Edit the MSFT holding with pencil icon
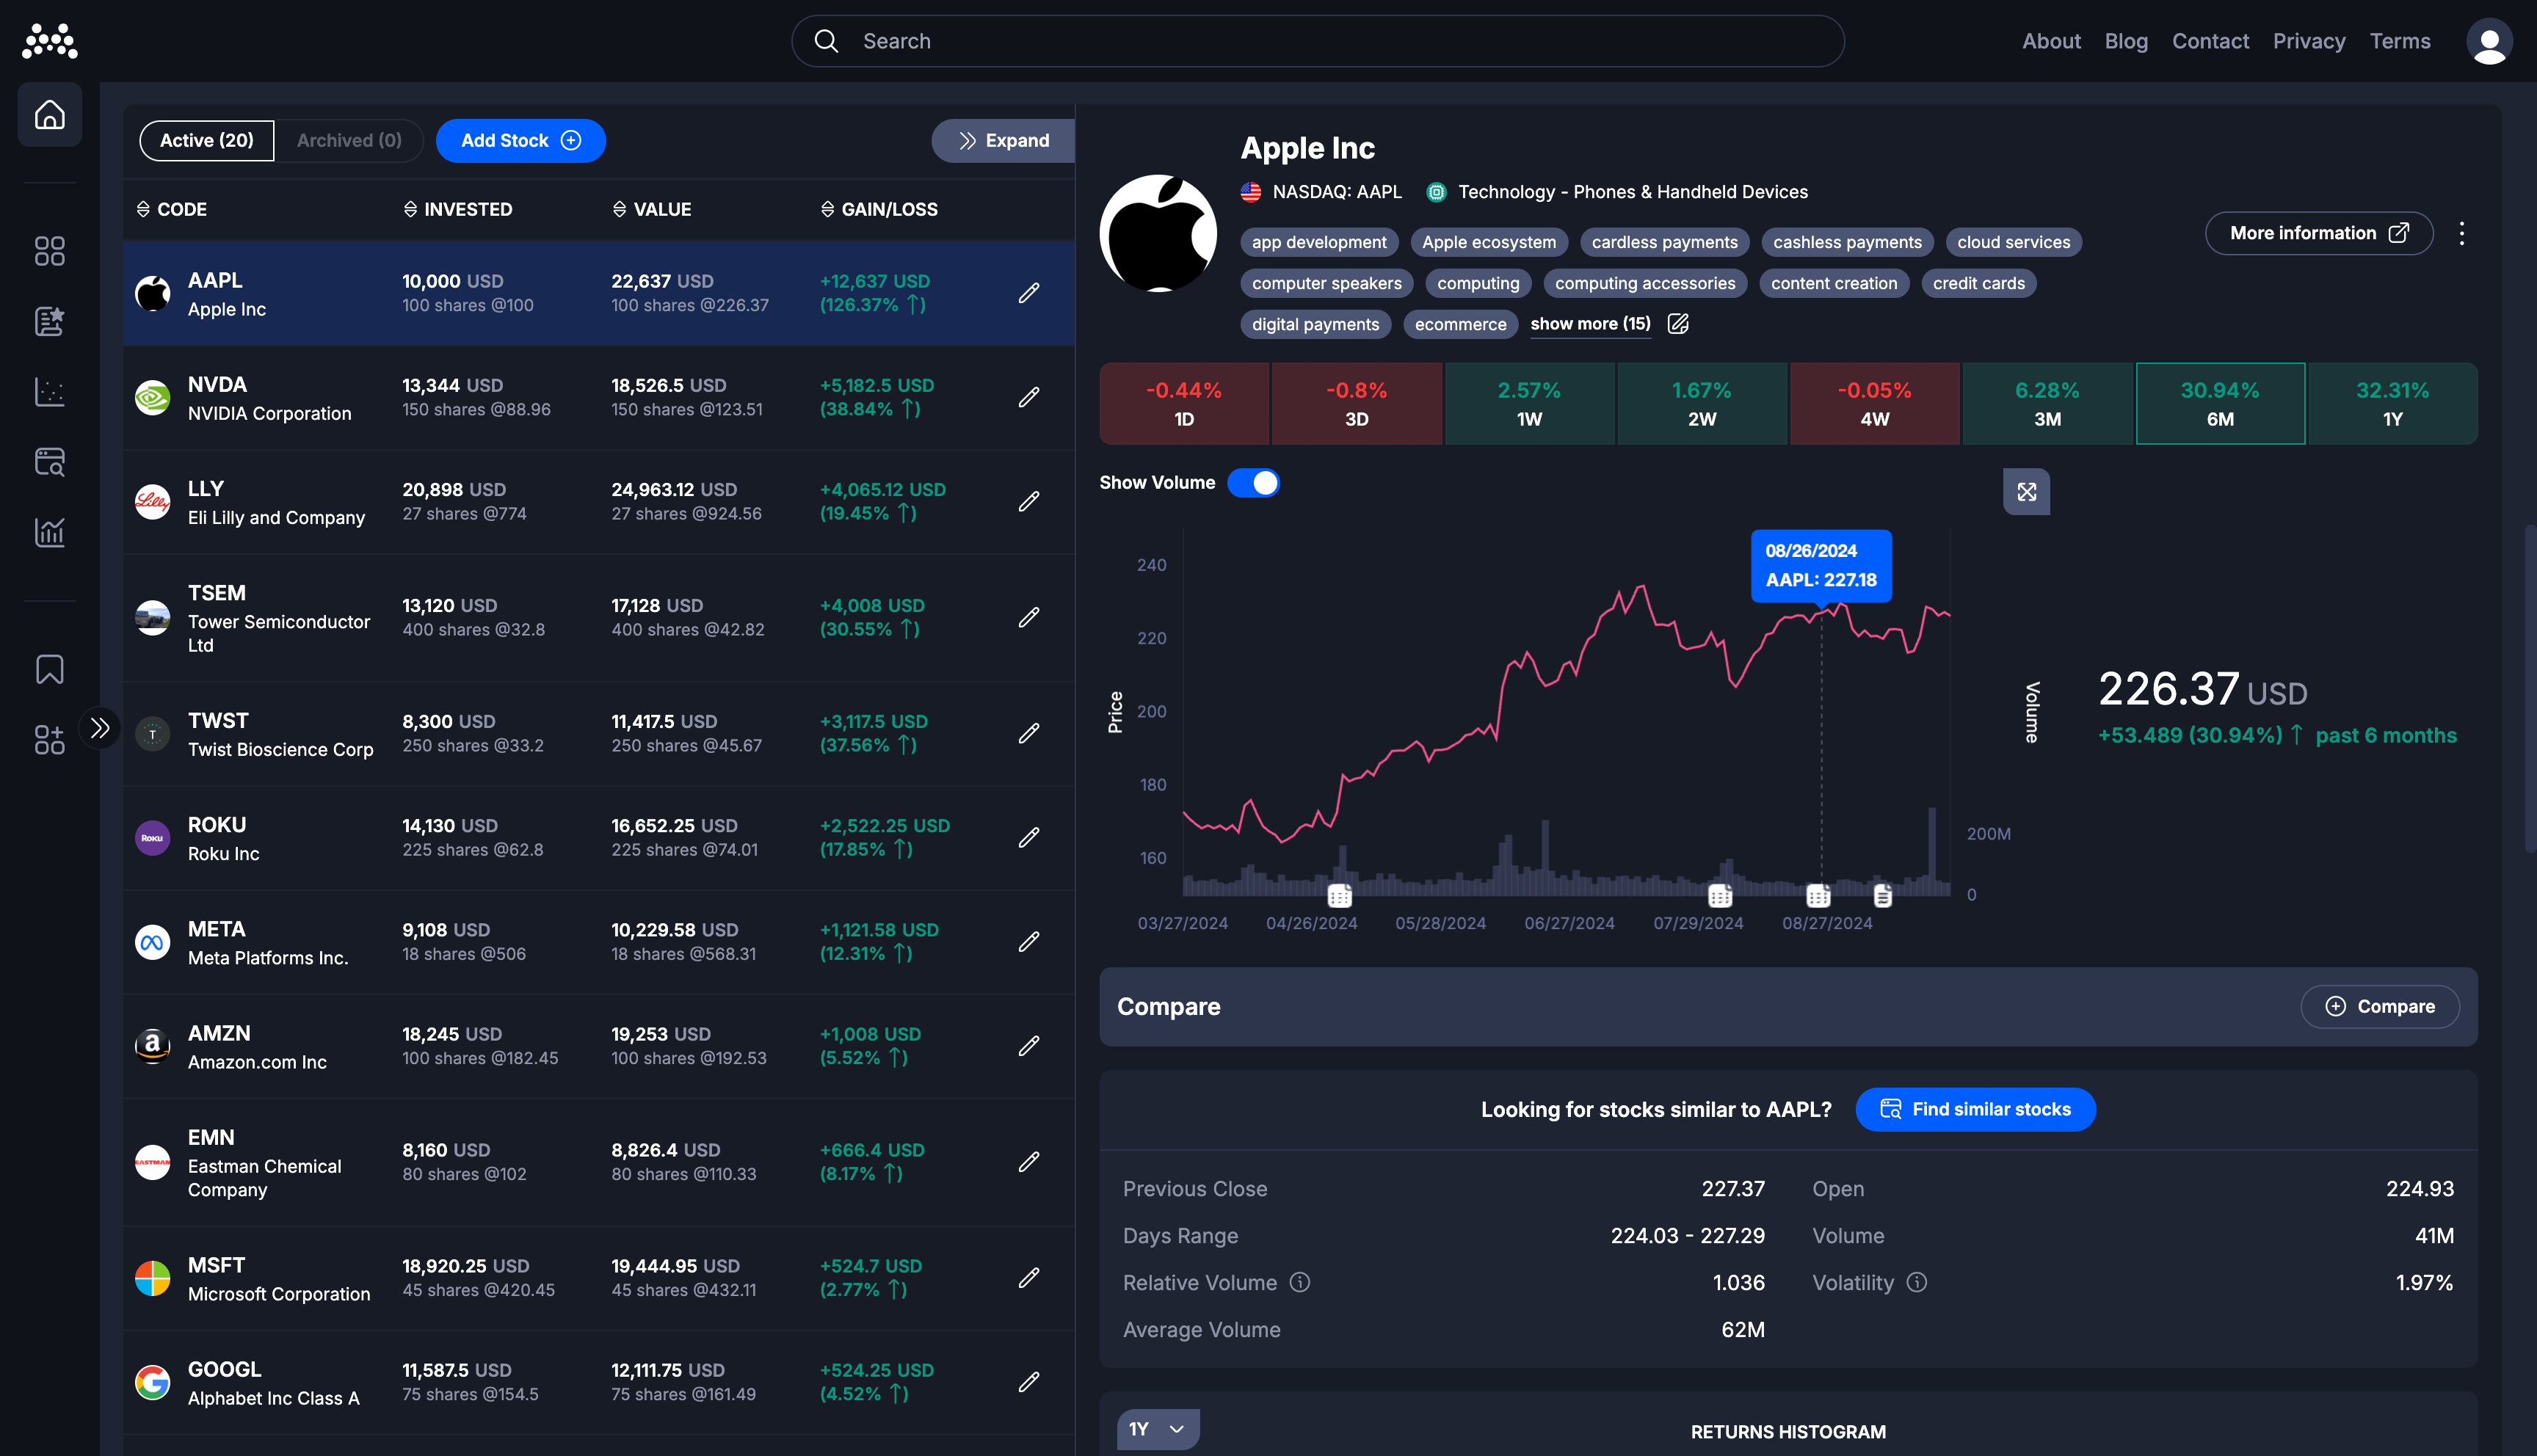This screenshot has height=1456, width=2537. tap(1029, 1277)
